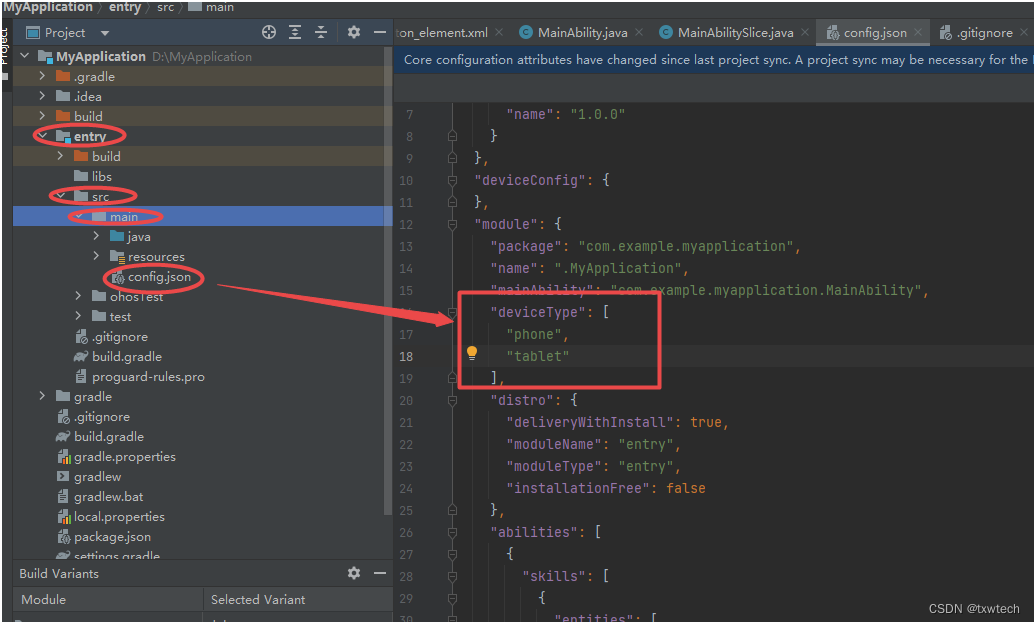Screen dimensions: 1036x624
Task: Hide the Project panel with minus icon
Action: pyautogui.click(x=380, y=32)
